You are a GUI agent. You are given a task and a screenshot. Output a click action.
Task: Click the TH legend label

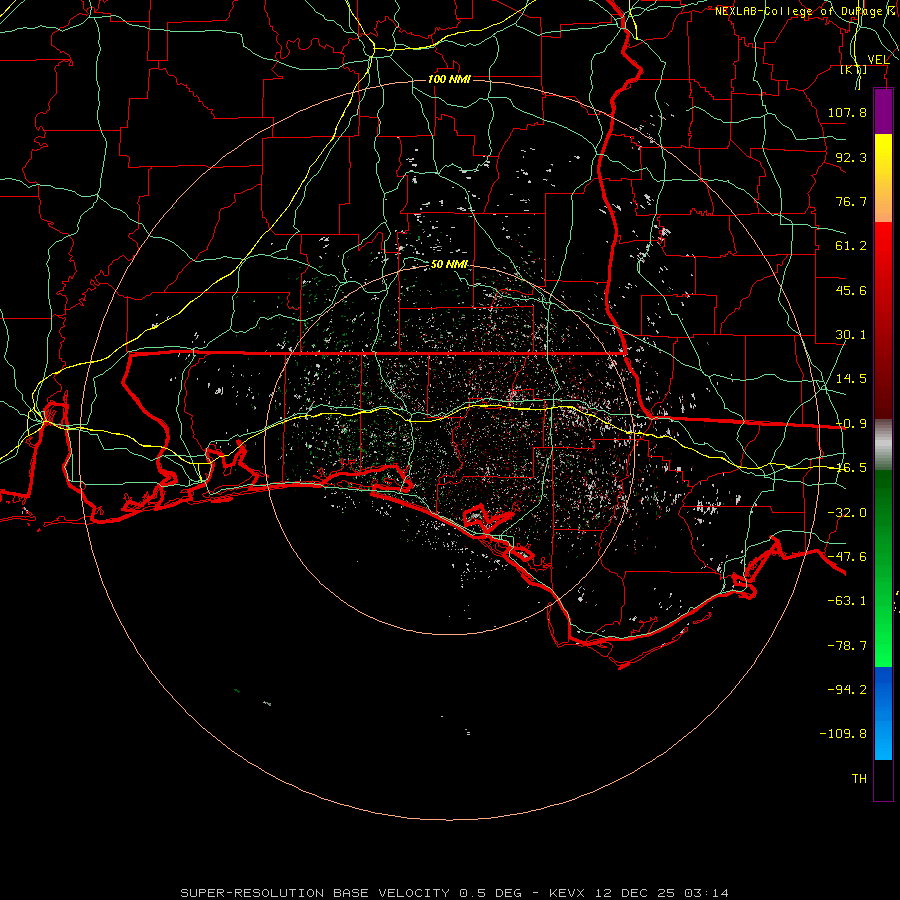click(859, 779)
